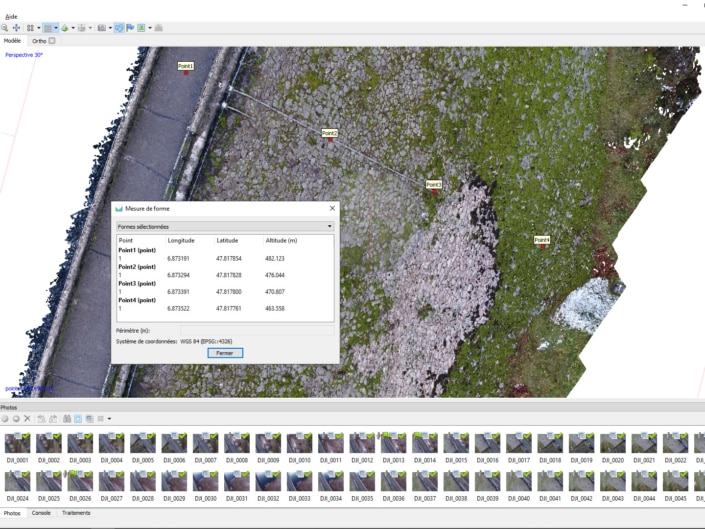Expand the dense cloud display dropdown arrow

pos(57,28)
